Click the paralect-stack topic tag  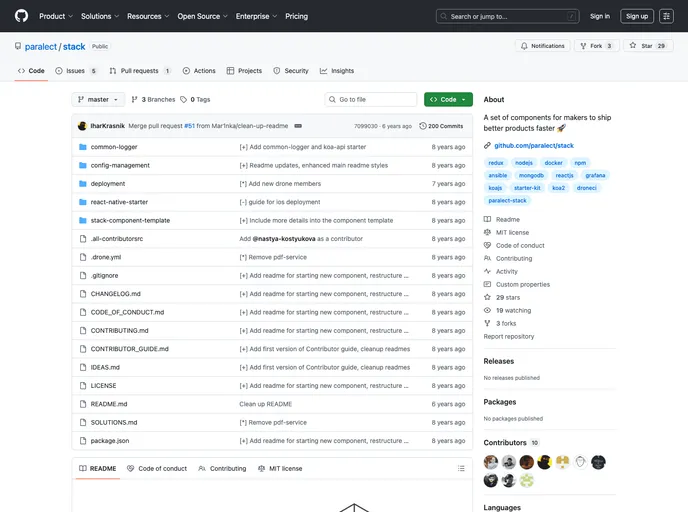pos(507,201)
